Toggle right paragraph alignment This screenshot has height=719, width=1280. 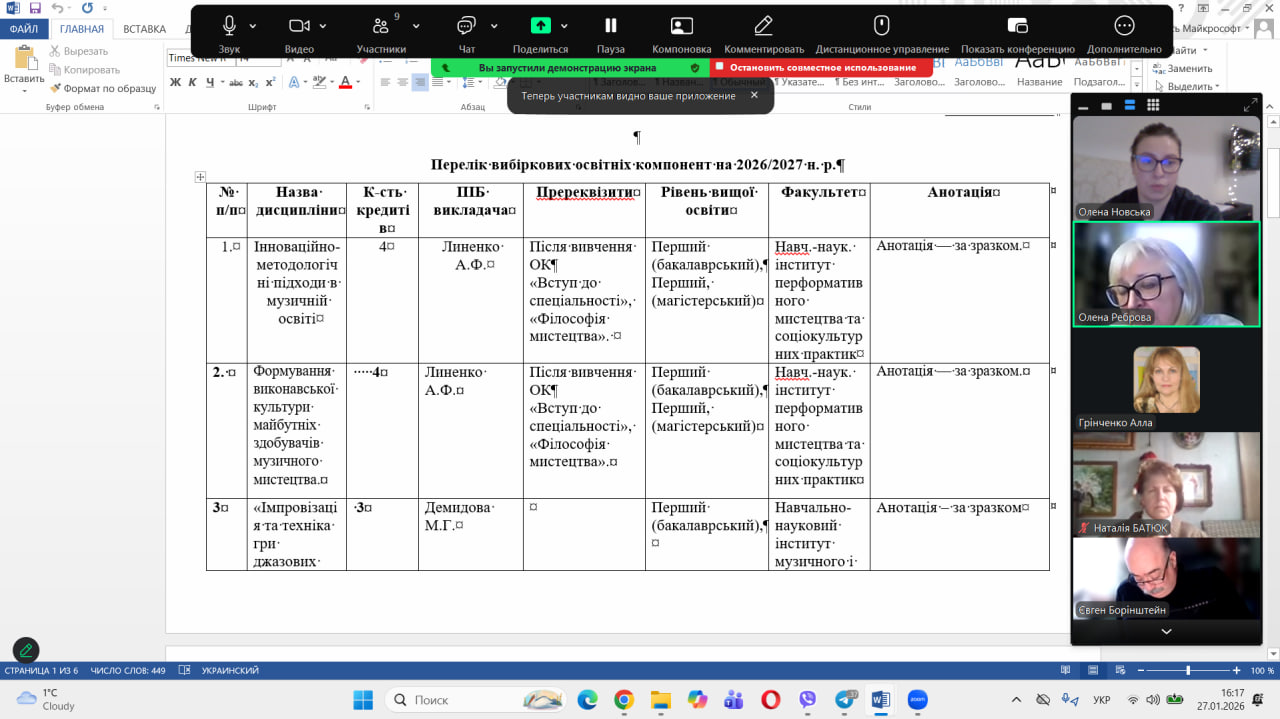(421, 82)
